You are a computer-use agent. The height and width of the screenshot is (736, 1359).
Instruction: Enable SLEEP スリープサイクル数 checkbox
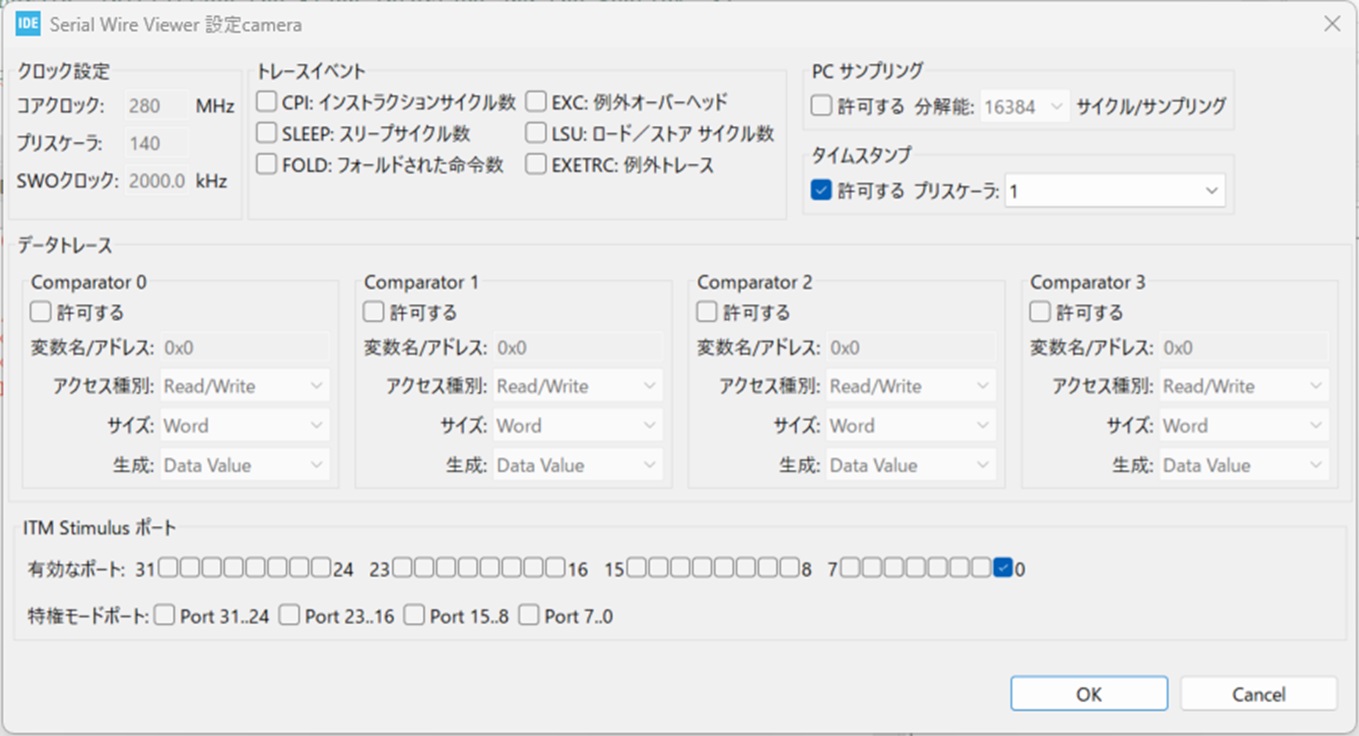pos(266,133)
